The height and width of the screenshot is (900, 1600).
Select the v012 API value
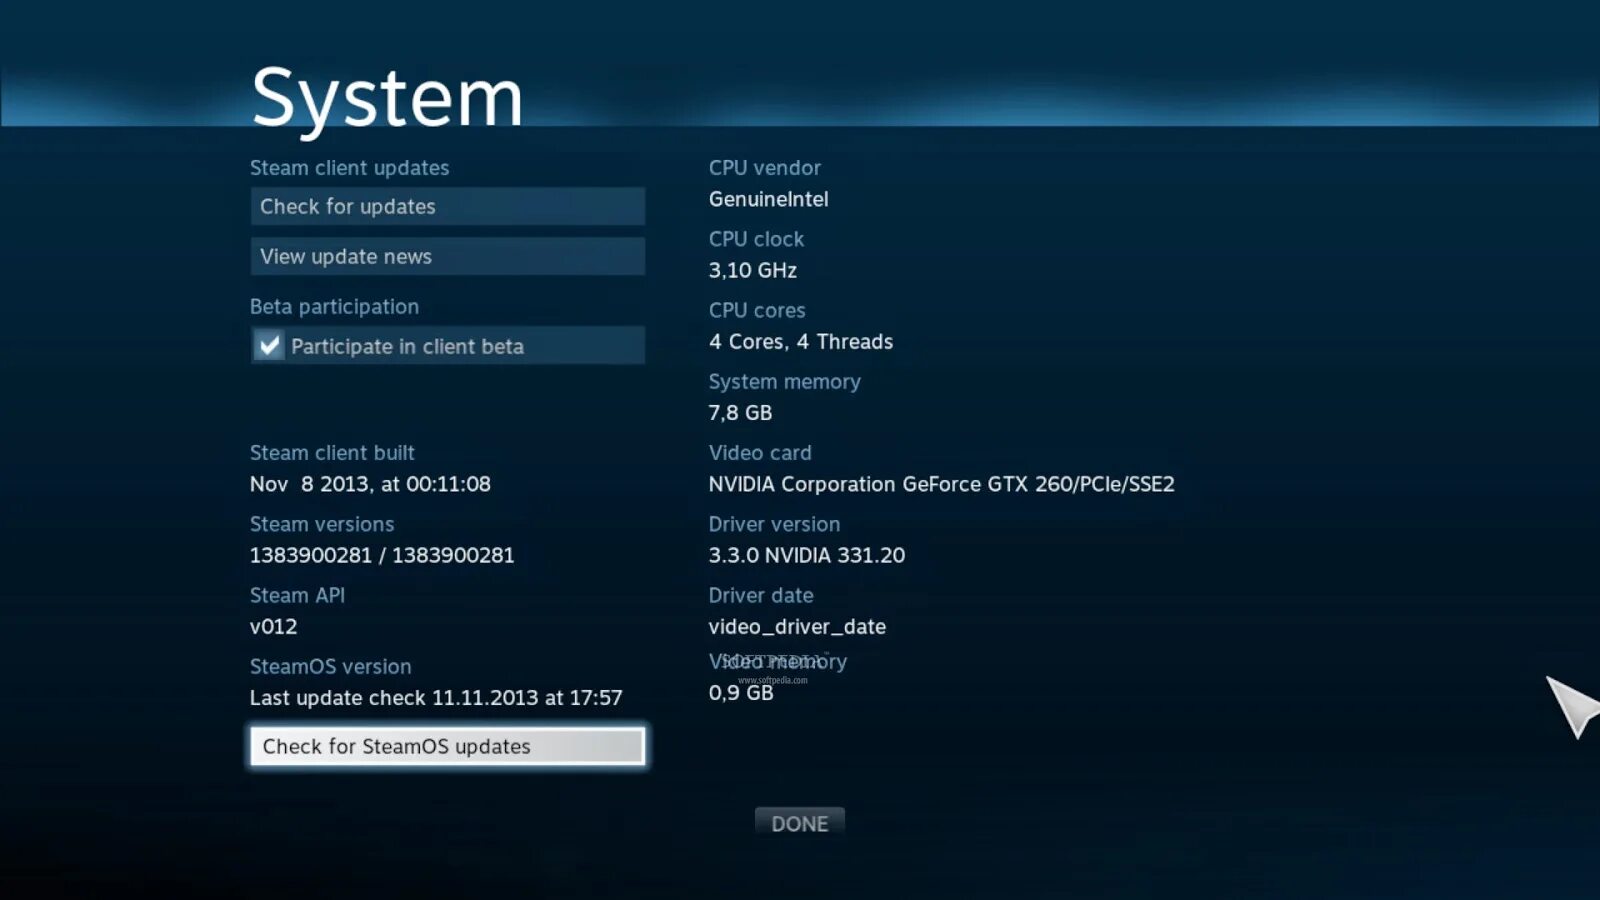tap(273, 626)
